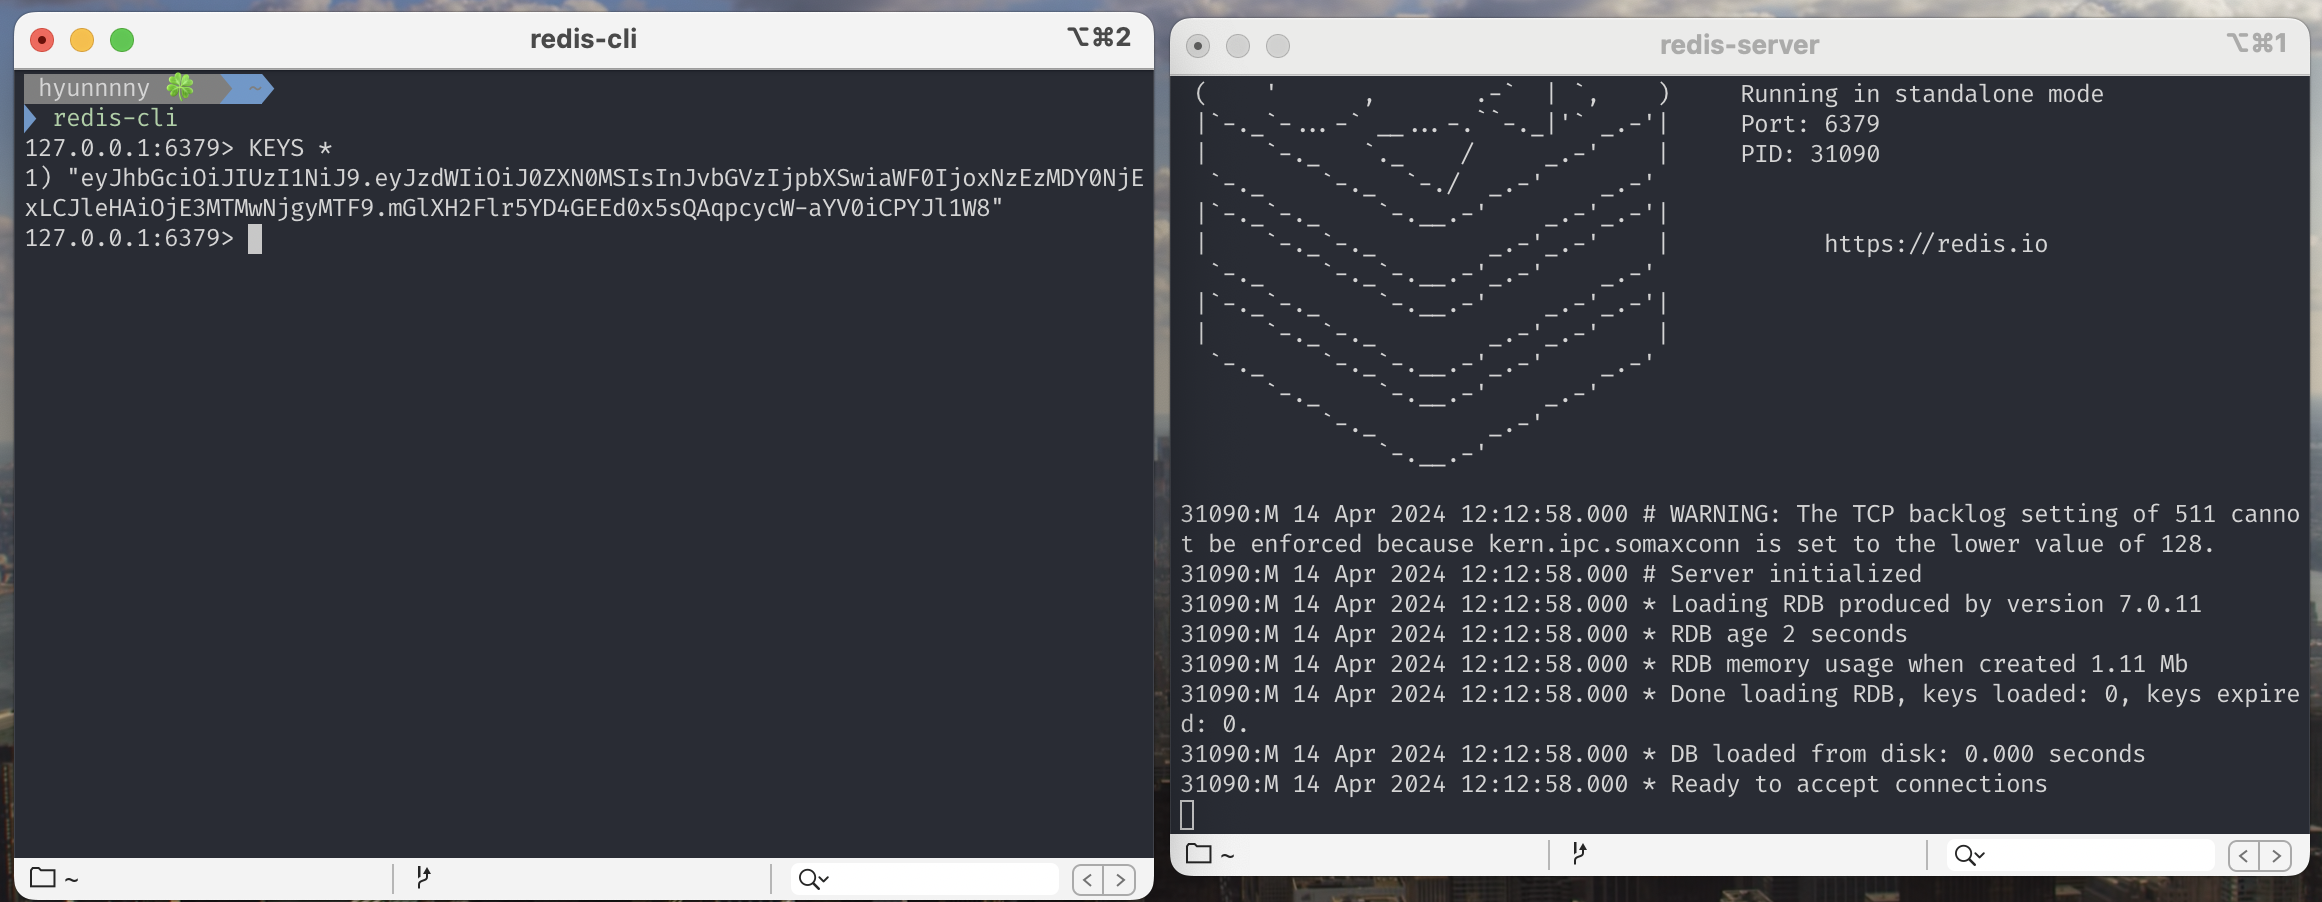Click the "PID: 31090" text
This screenshot has height=902, width=2322.
pos(1810,154)
